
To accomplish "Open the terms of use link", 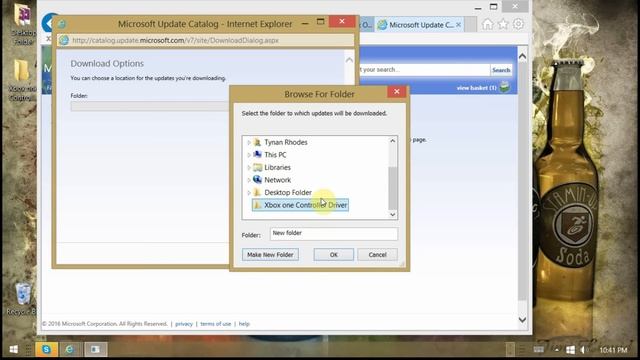I will (216, 324).
